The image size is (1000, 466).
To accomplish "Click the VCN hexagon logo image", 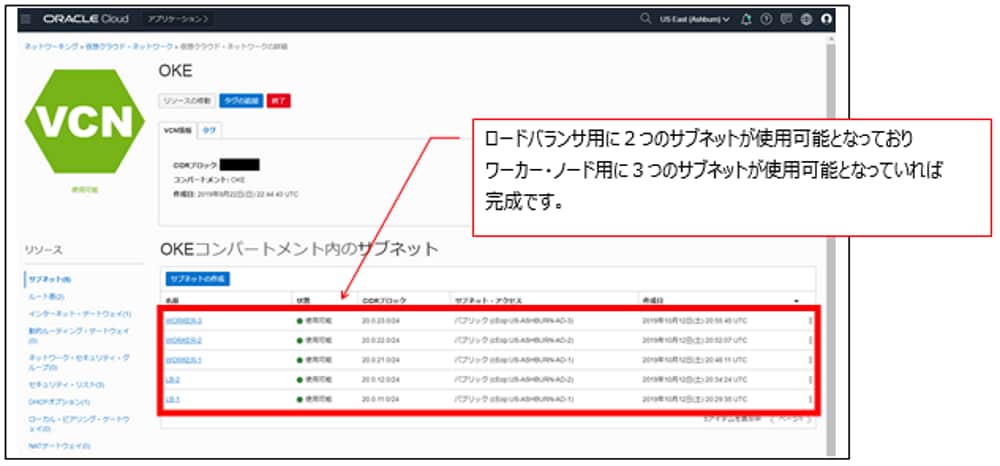I will tap(84, 121).
